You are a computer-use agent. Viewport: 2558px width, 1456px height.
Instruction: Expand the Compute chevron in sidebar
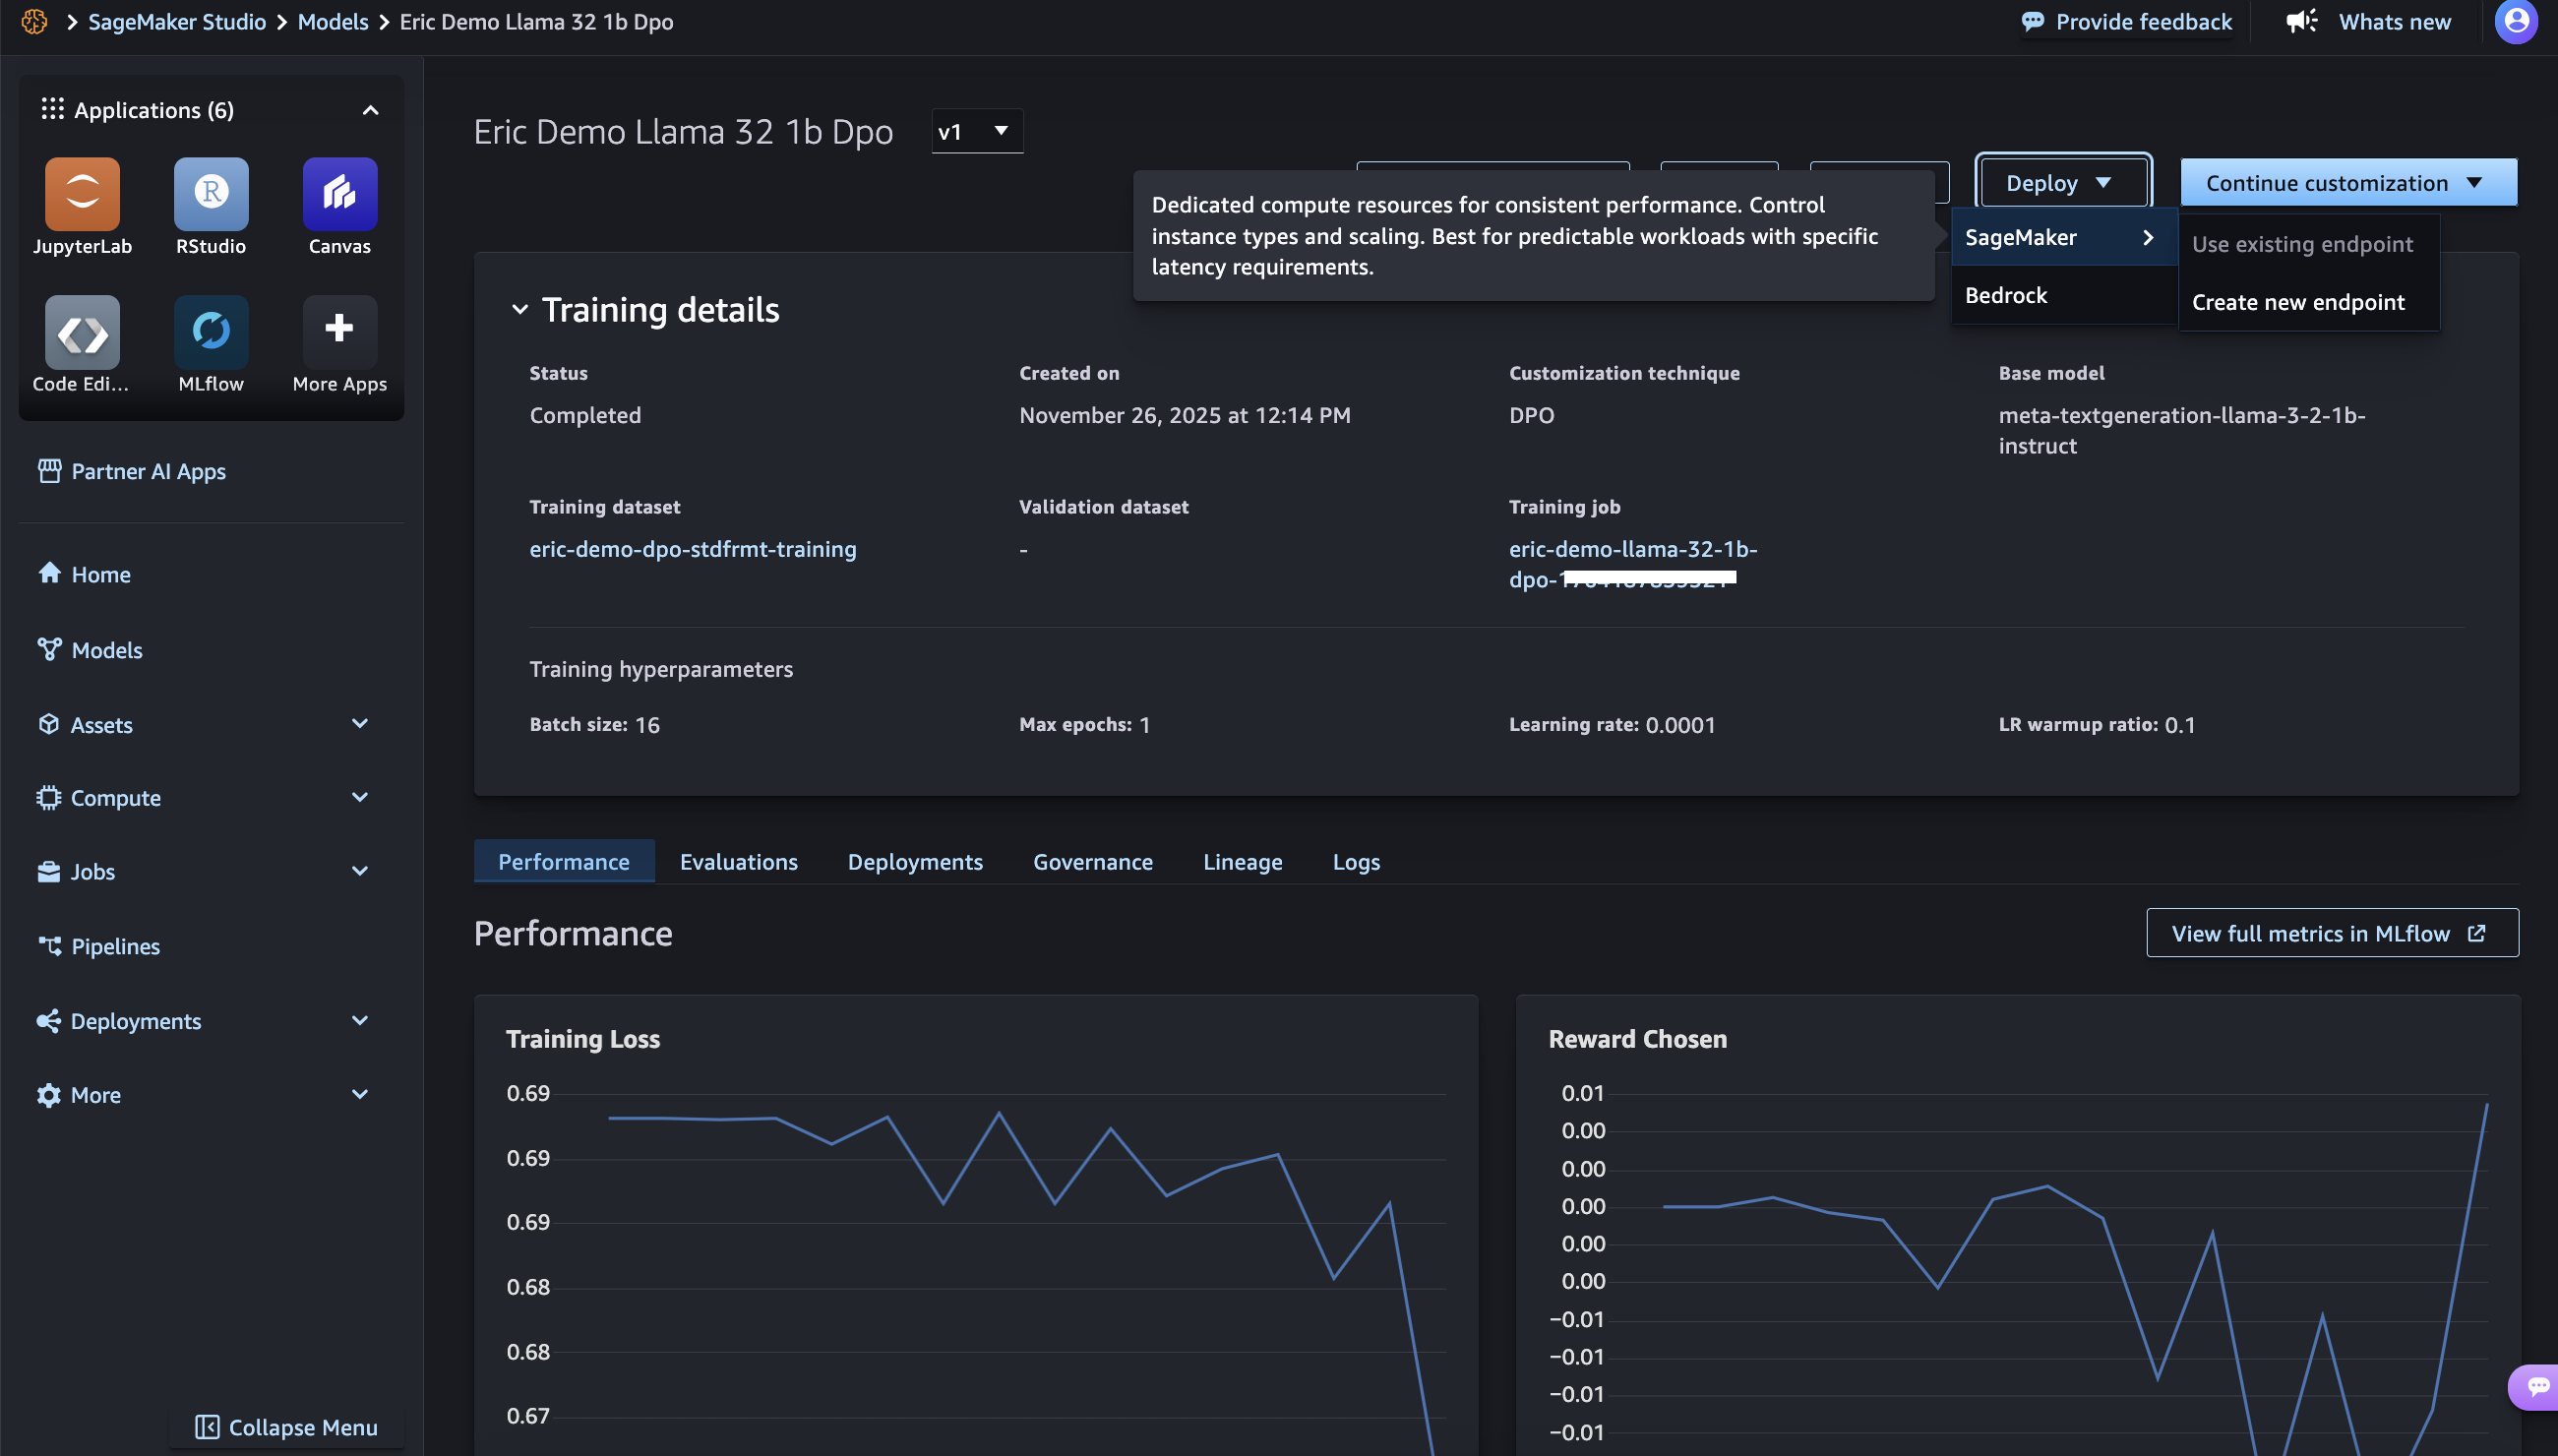coord(360,797)
